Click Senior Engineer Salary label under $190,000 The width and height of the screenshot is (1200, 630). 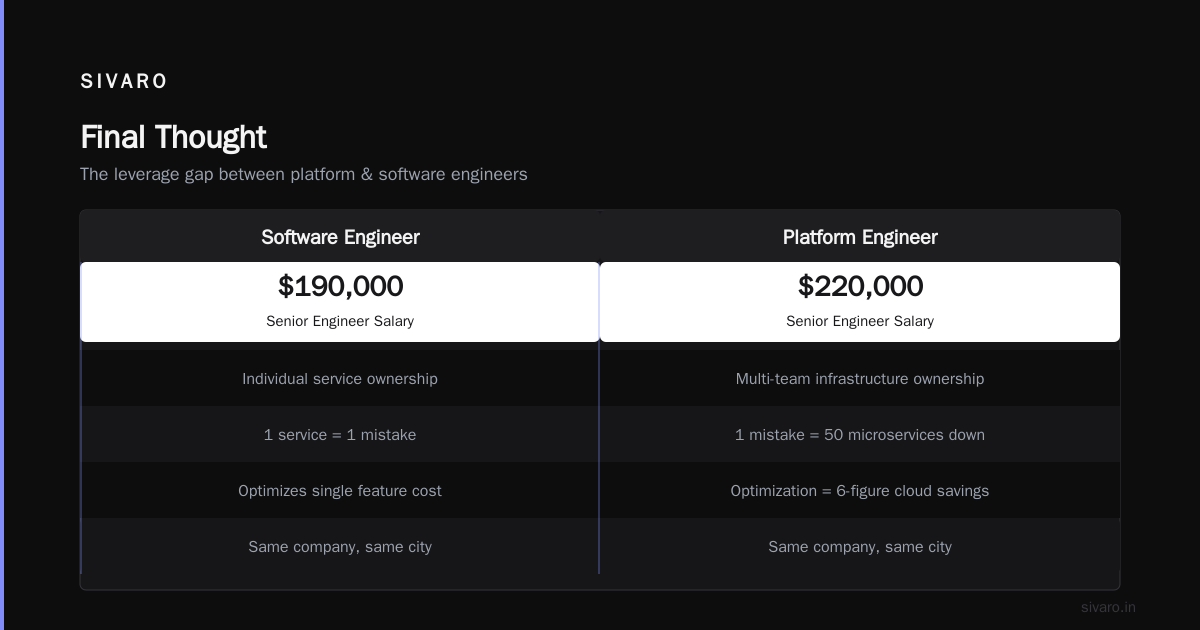point(340,321)
